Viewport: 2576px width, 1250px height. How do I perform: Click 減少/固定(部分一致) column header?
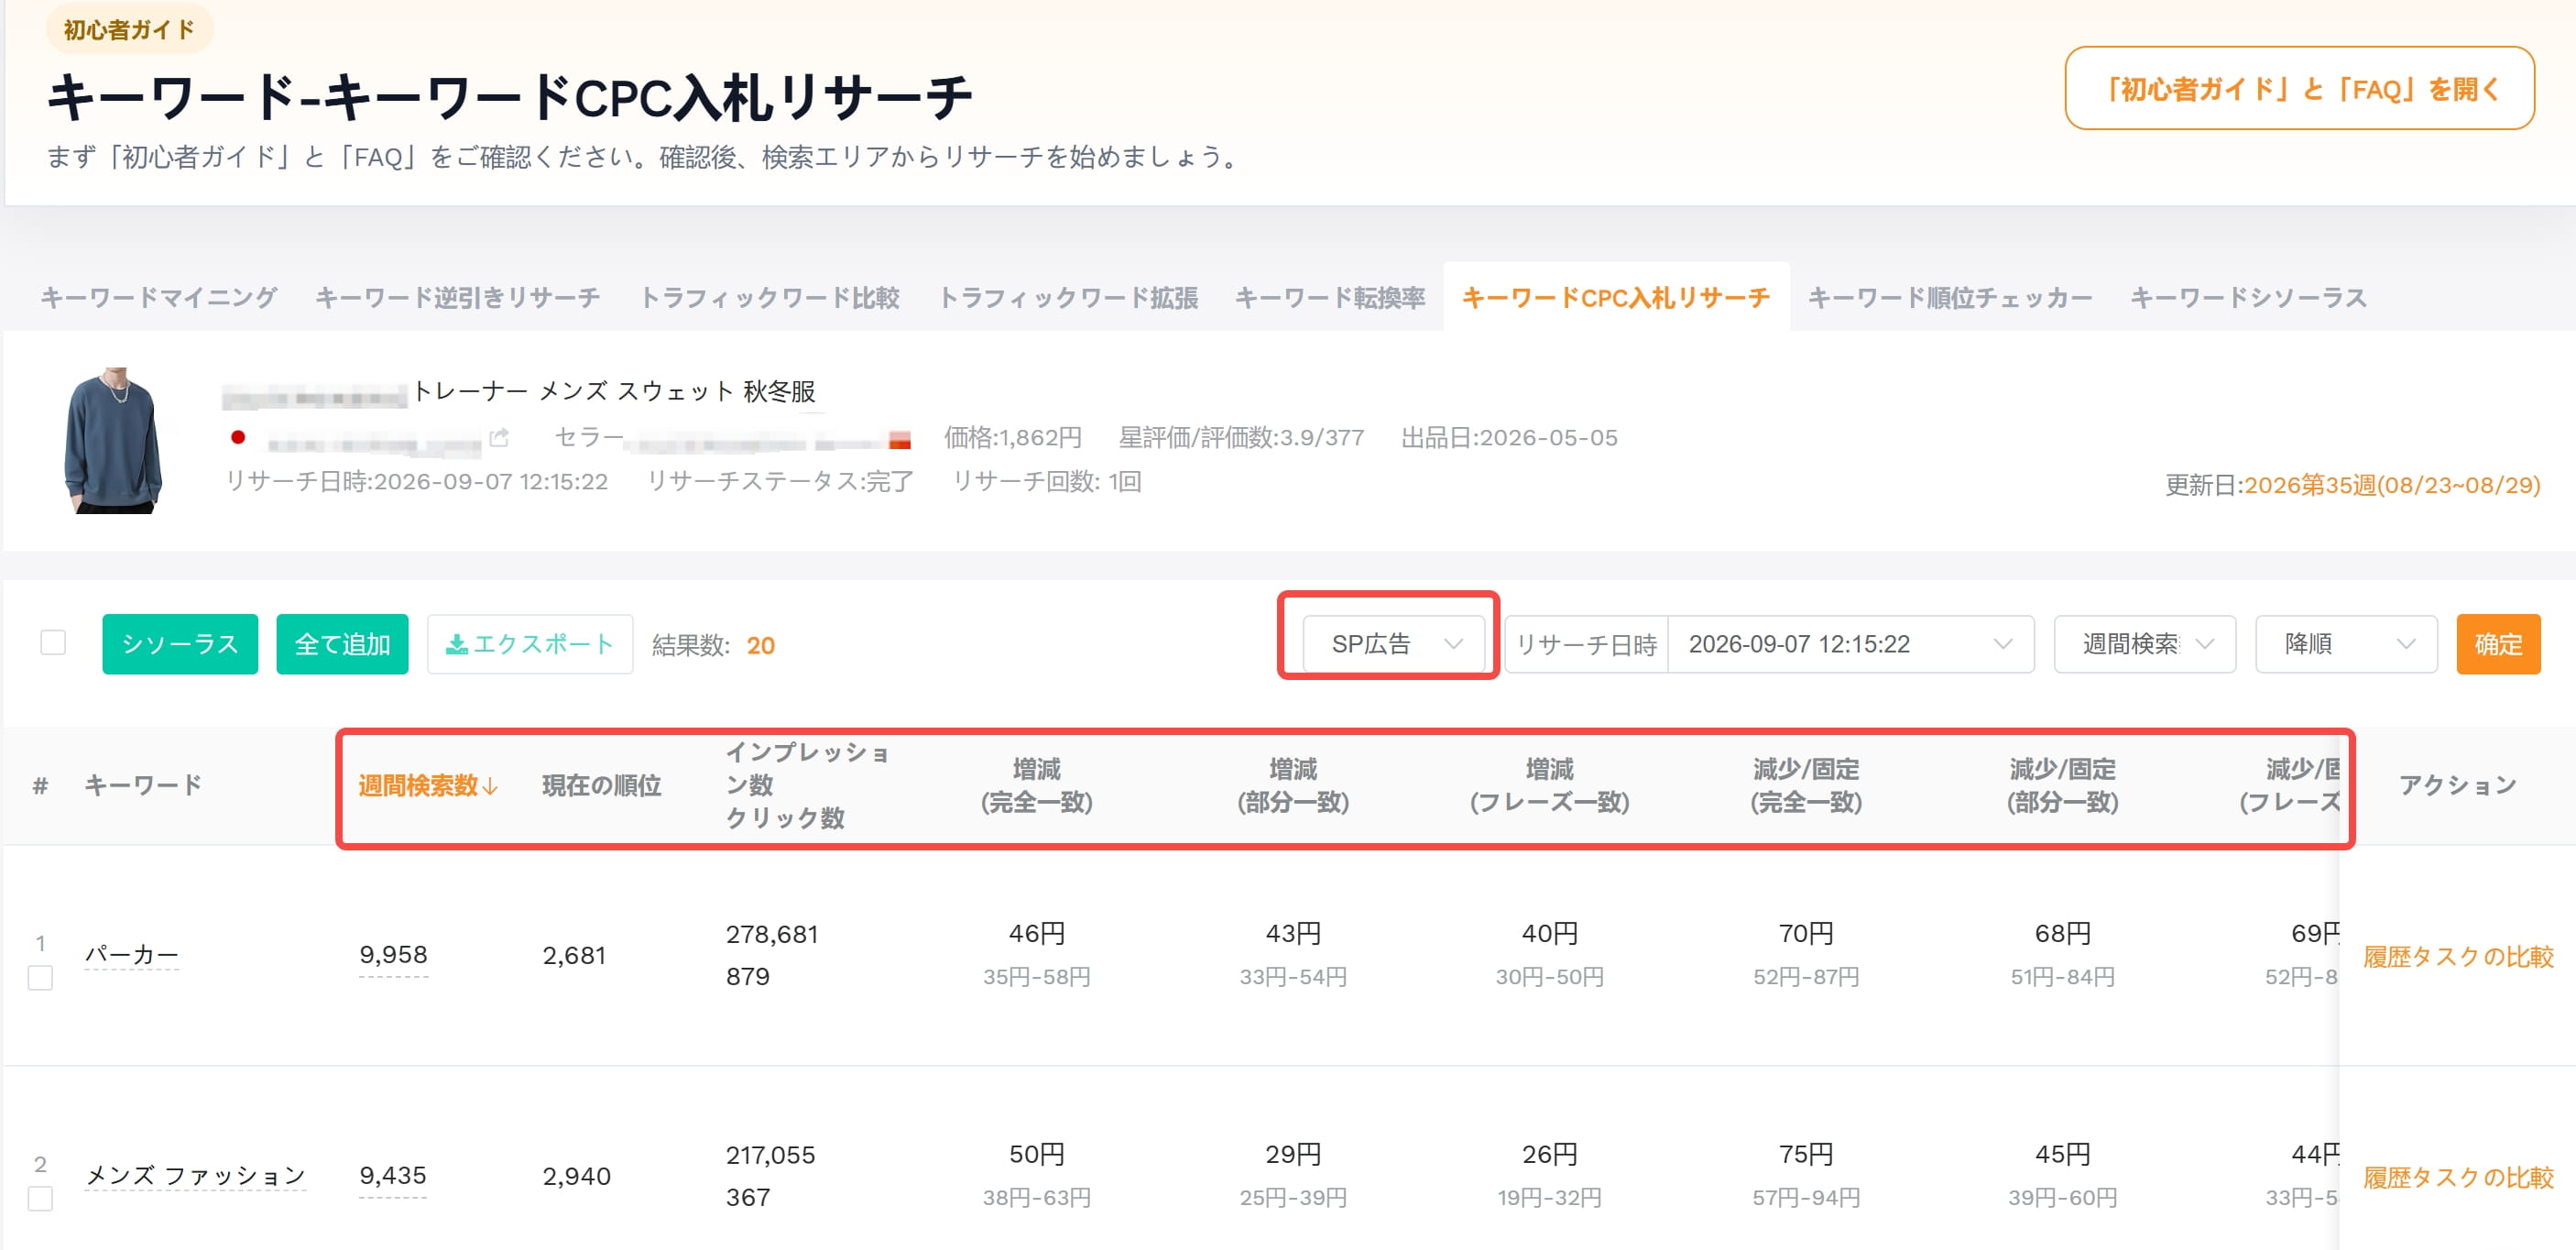[2062, 786]
